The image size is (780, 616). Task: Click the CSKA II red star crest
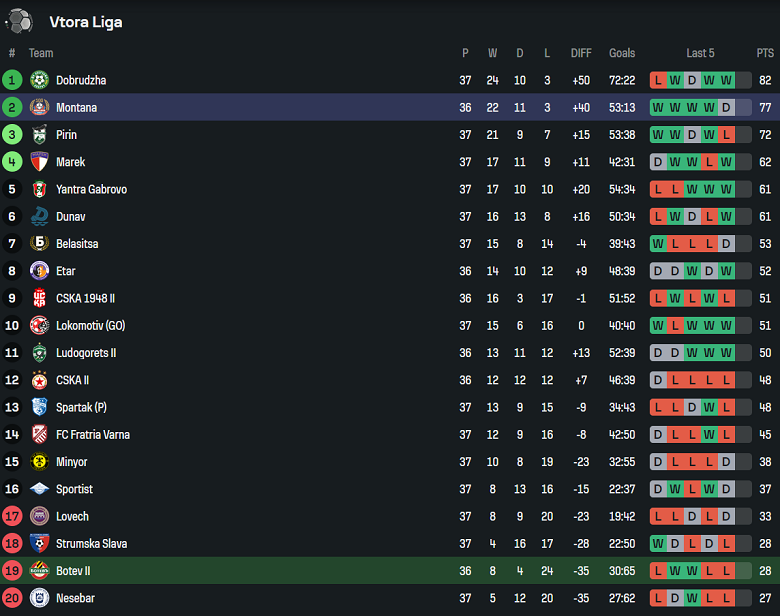[x=39, y=380]
